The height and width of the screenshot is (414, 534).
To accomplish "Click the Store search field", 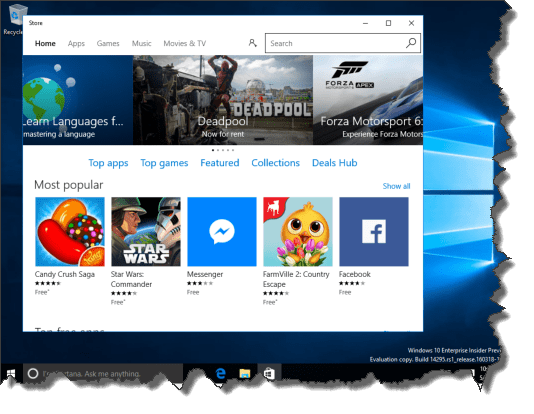I will tap(343, 43).
